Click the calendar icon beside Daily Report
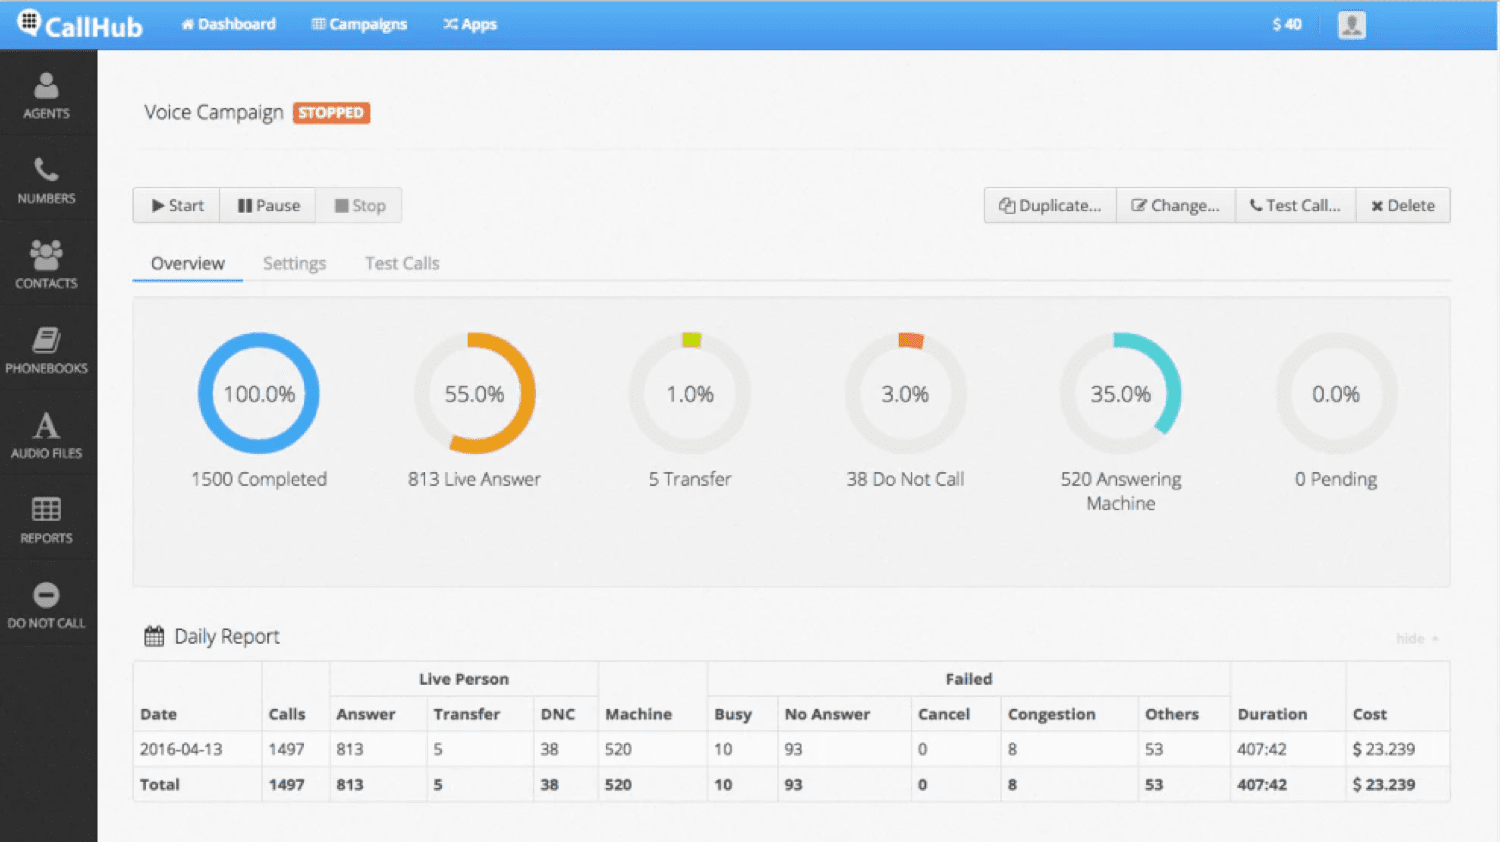This screenshot has height=842, width=1500. tap(154, 636)
